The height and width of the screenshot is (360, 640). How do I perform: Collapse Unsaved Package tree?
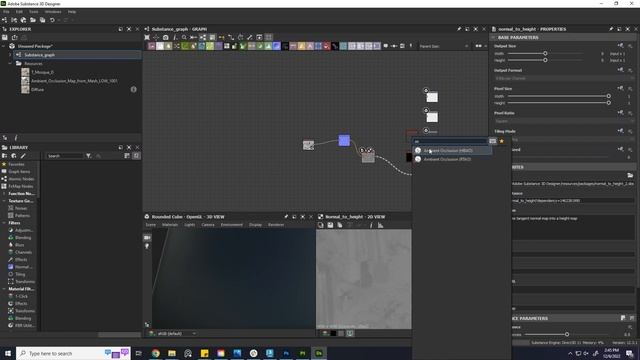coord(4,46)
